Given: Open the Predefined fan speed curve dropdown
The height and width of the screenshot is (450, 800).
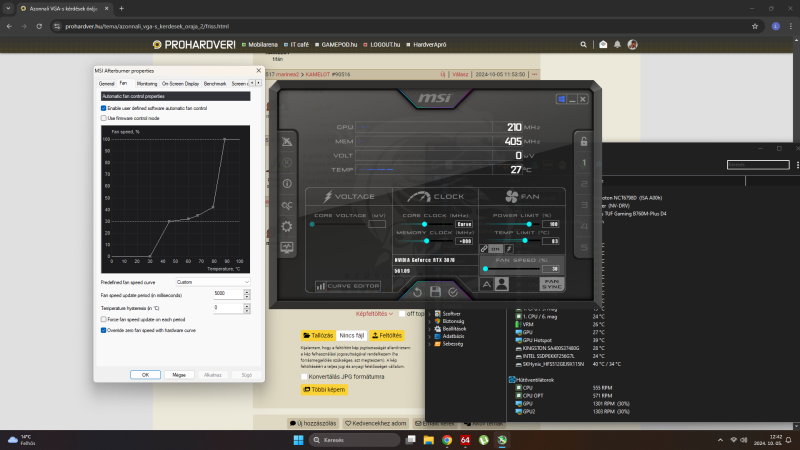Looking at the screenshot, I should (213, 282).
